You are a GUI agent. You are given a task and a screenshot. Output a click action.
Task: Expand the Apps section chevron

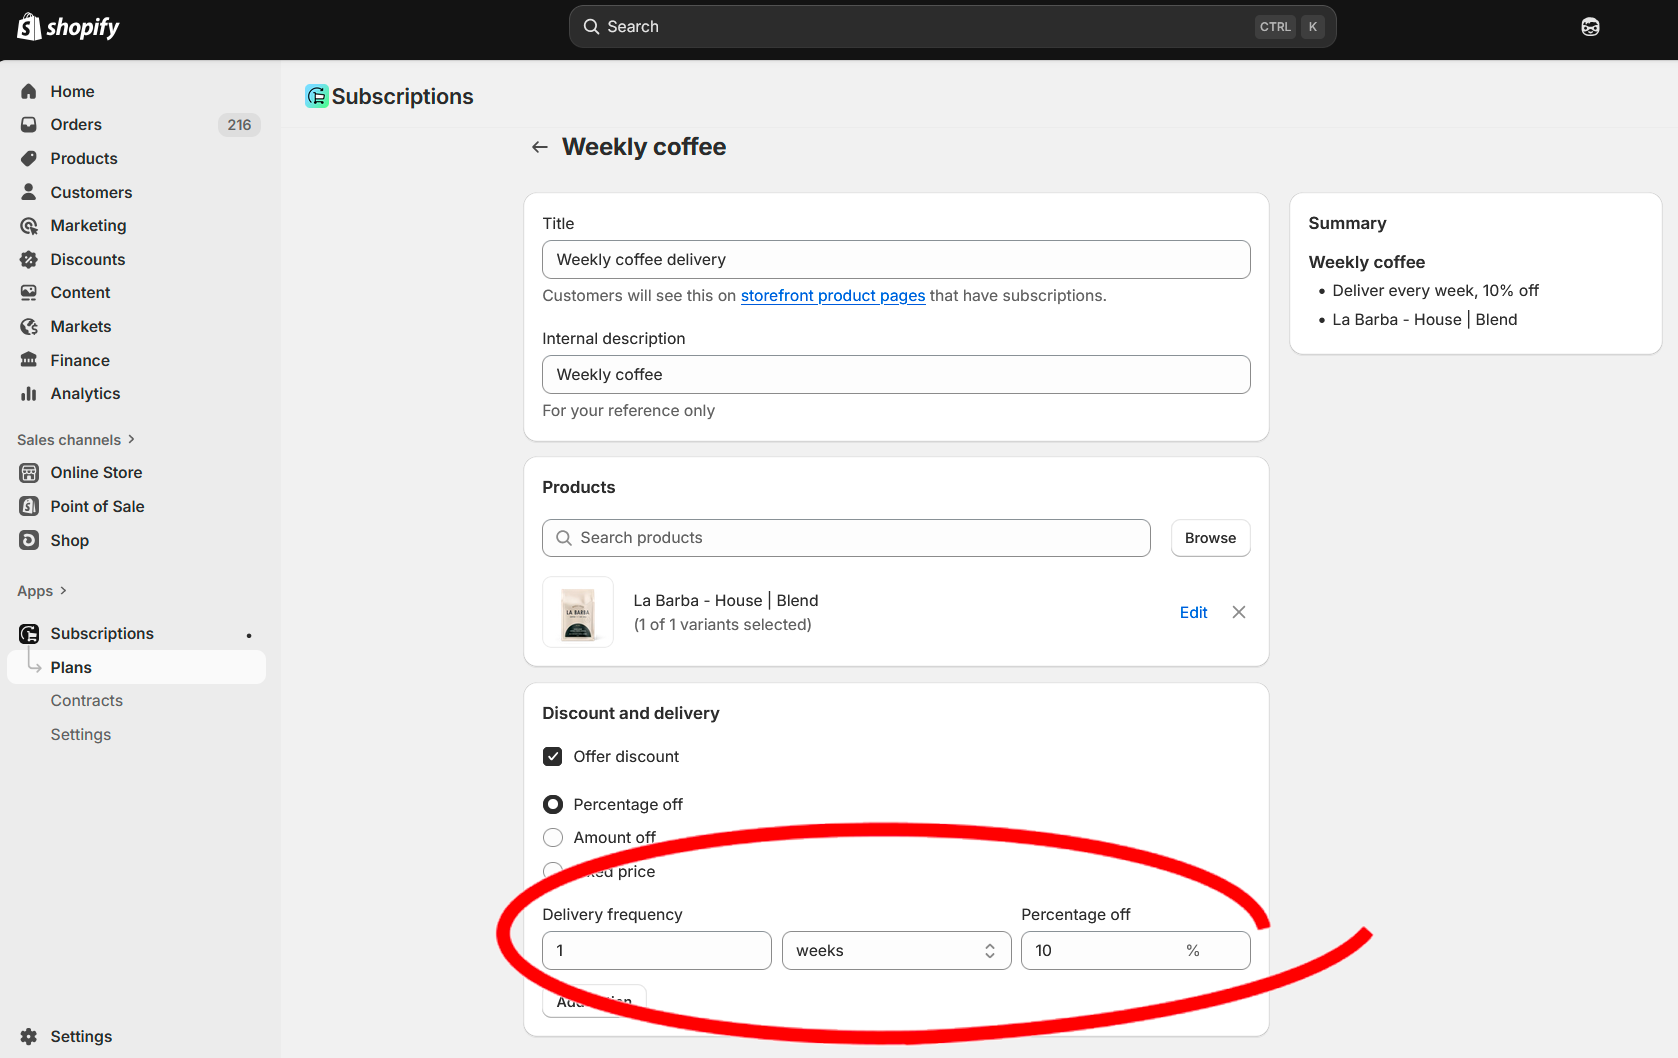[63, 591]
